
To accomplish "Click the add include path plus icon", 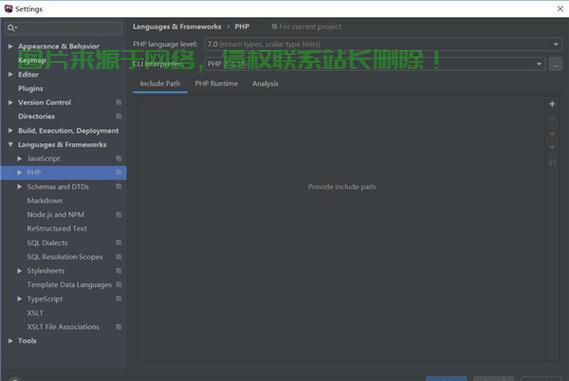I will pyautogui.click(x=552, y=104).
